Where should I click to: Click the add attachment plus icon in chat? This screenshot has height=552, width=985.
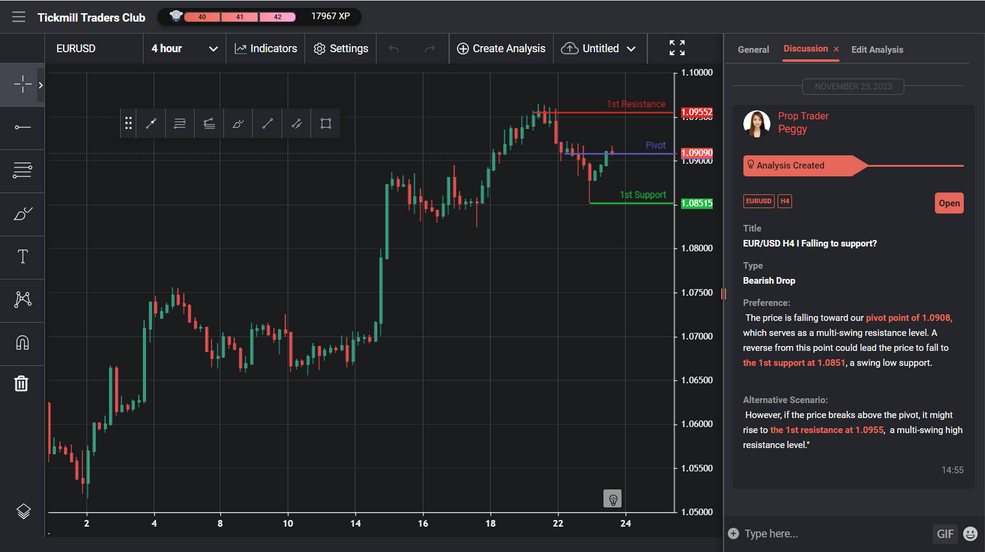click(x=733, y=533)
